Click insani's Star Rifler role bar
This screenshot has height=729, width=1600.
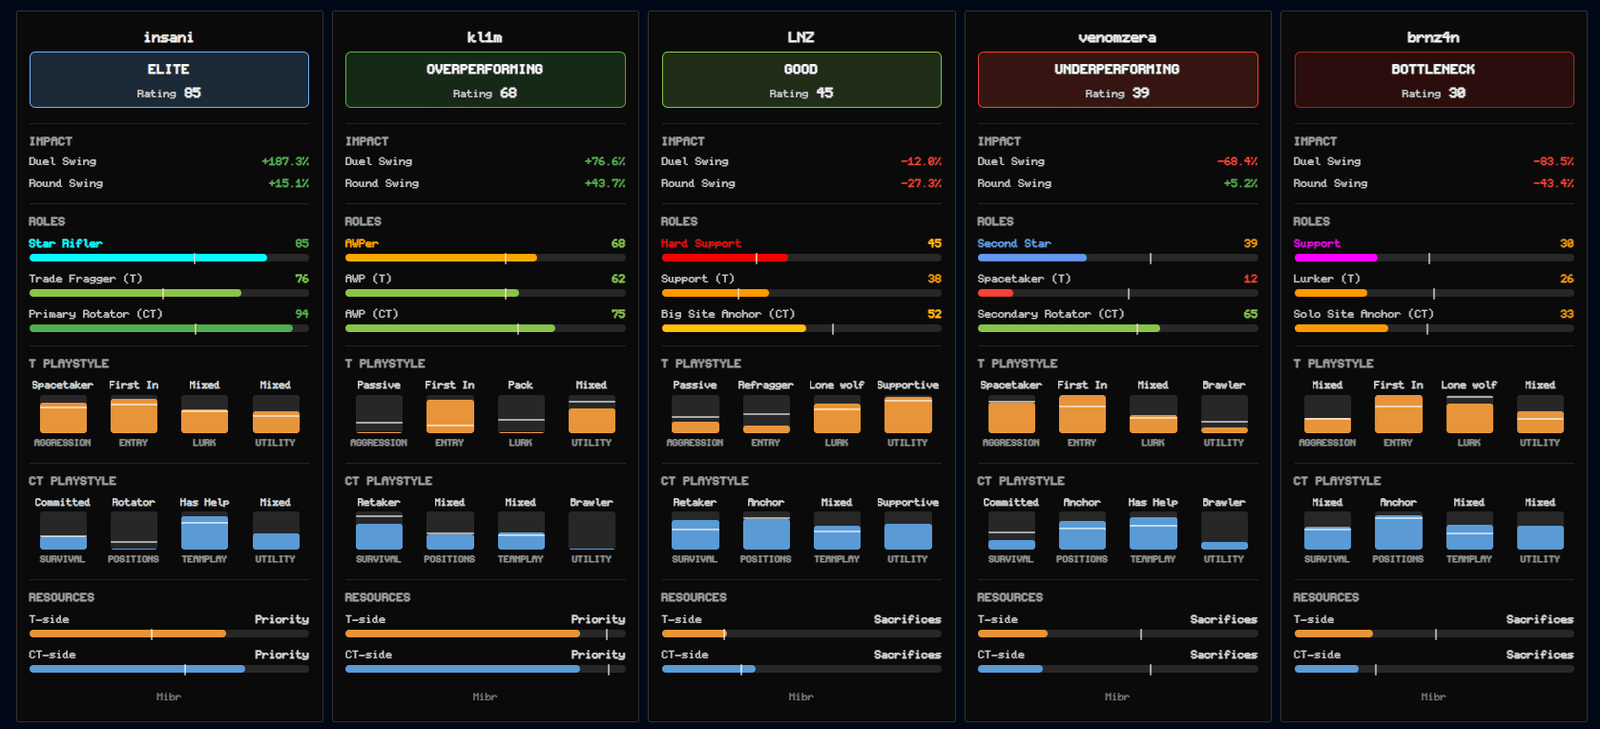coord(169,258)
